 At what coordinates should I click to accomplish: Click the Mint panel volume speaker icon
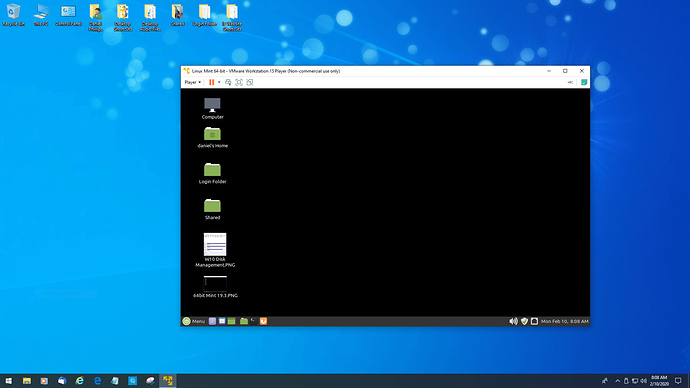(x=513, y=321)
